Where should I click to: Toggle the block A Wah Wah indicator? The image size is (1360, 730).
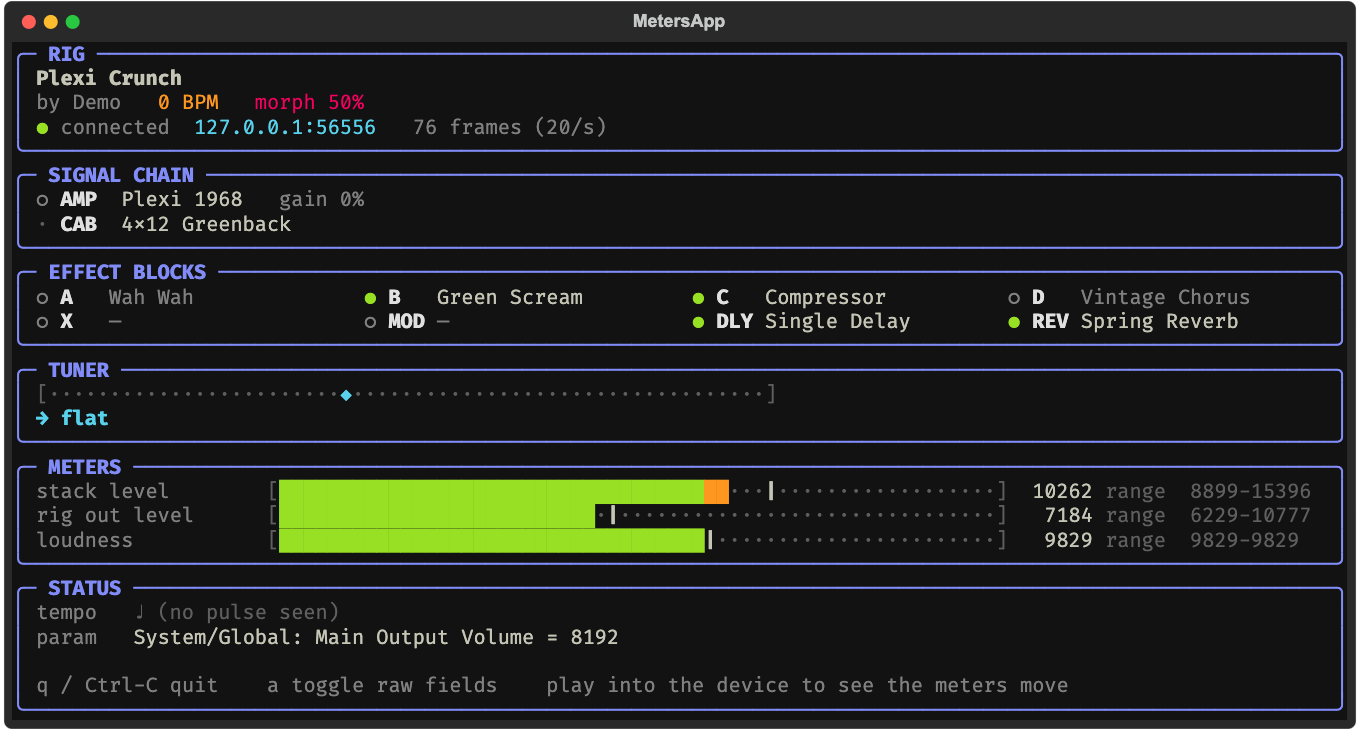pyautogui.click(x=42, y=298)
